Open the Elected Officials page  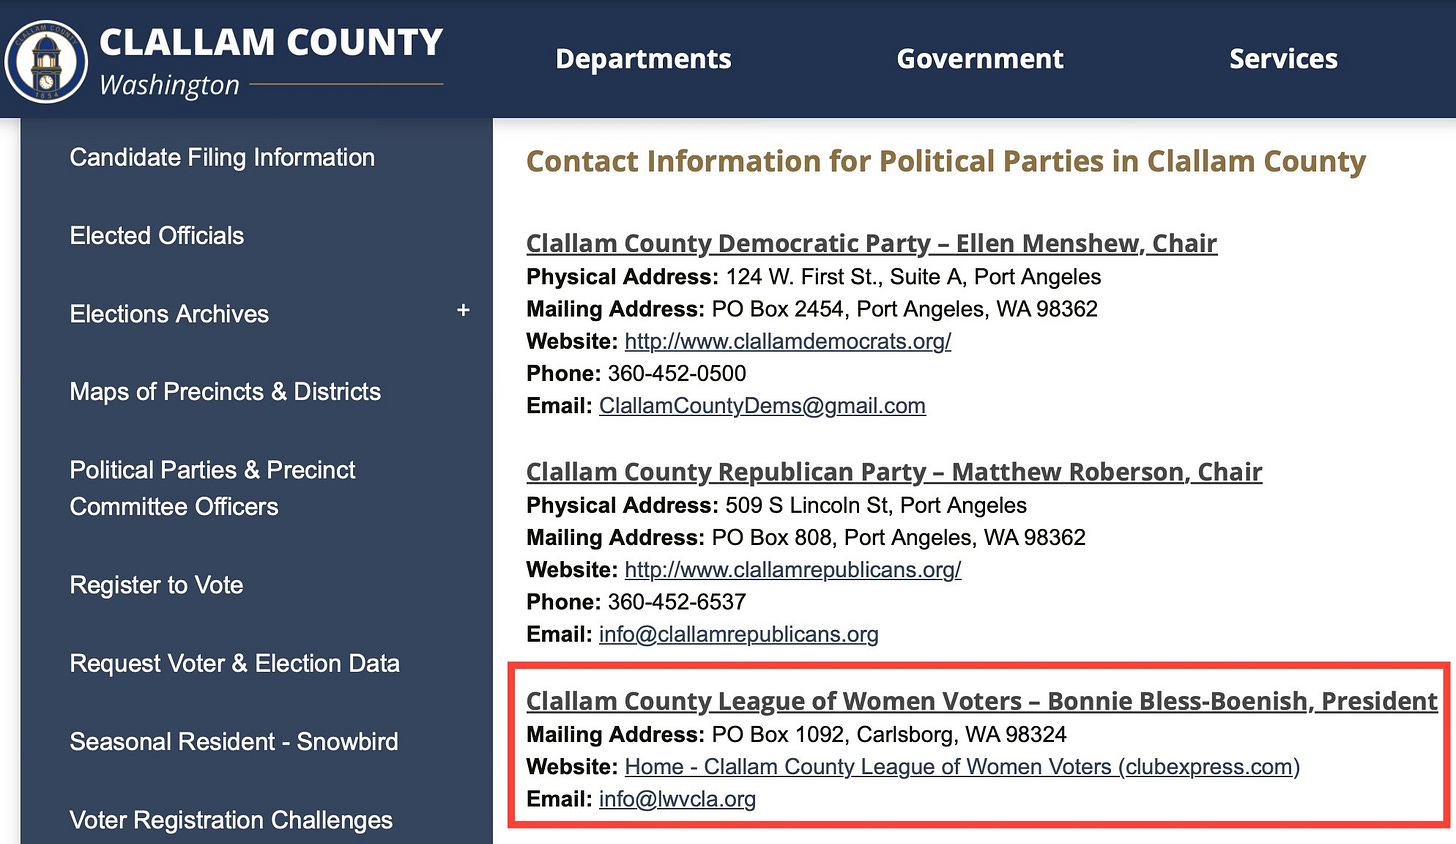(157, 235)
